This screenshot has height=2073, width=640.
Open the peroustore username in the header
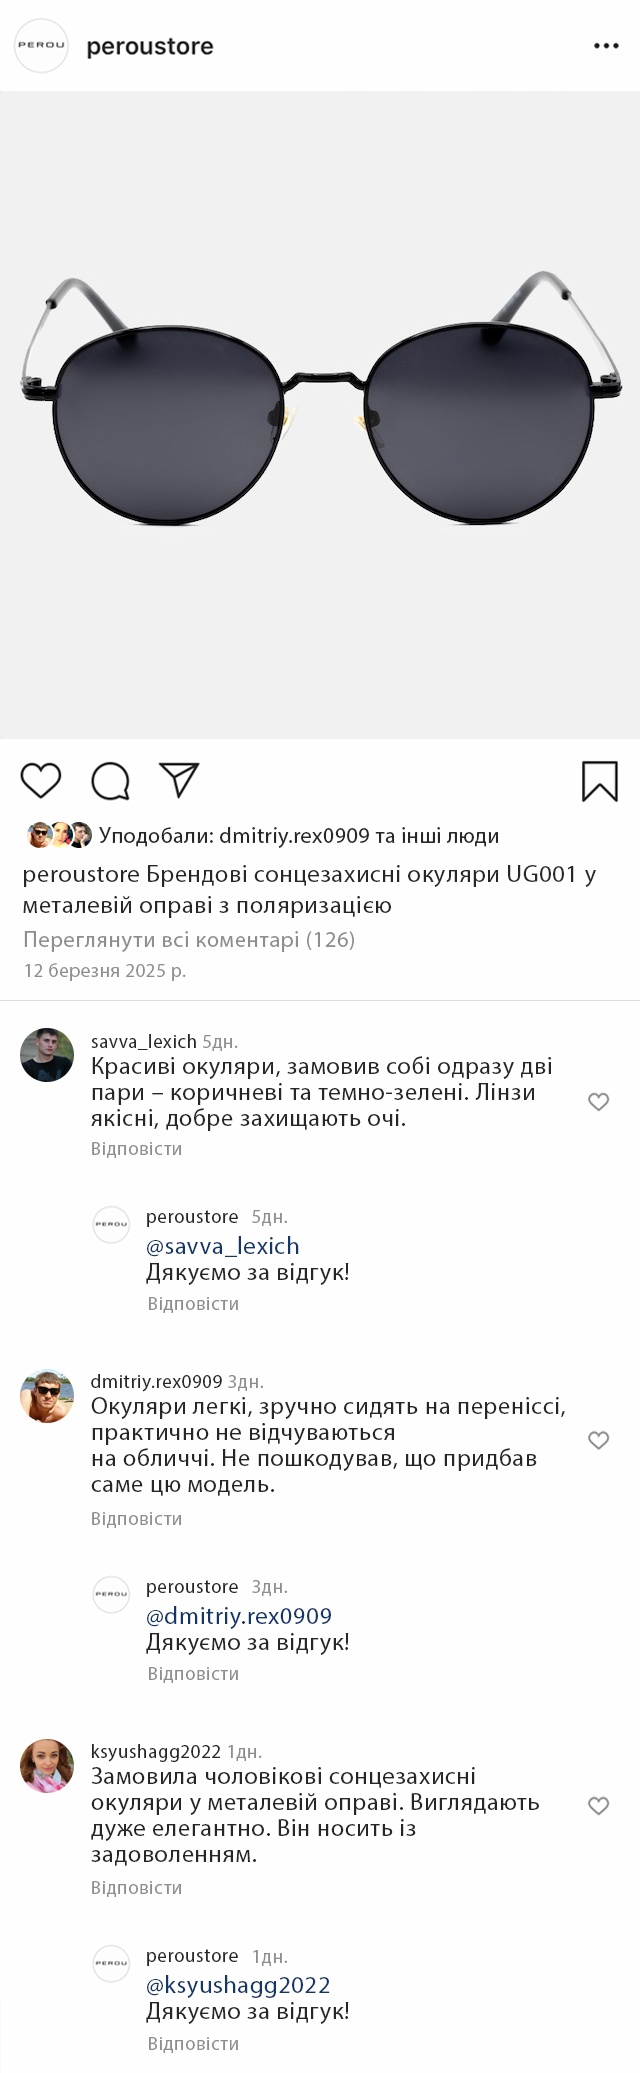[150, 46]
